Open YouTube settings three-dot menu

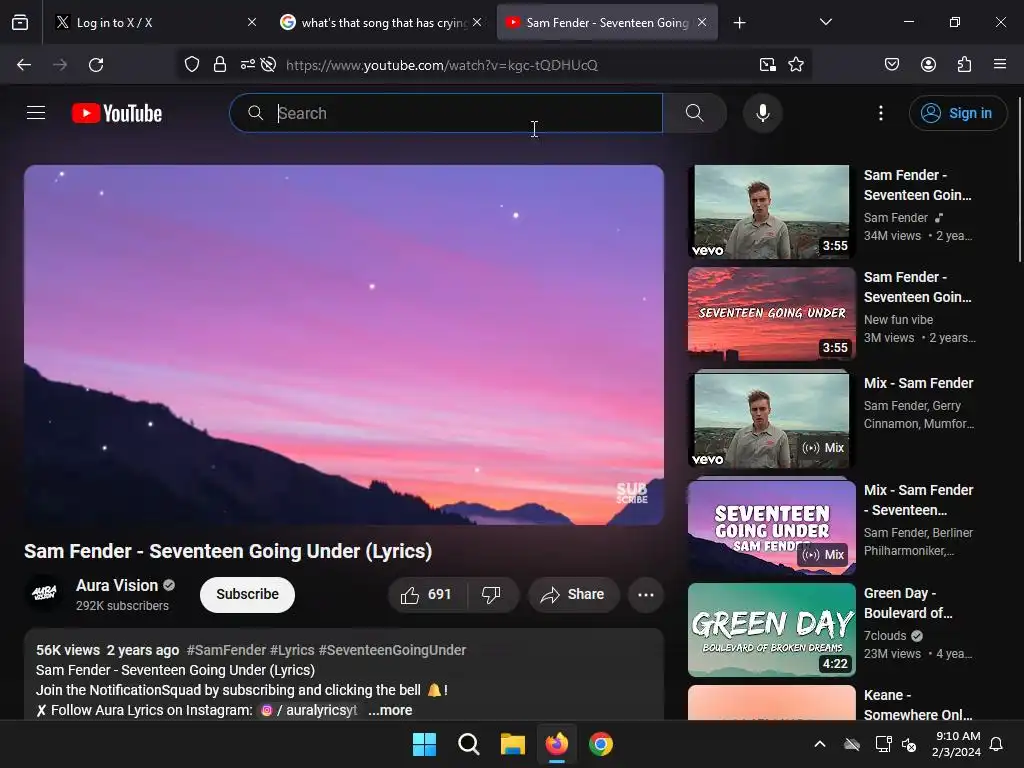880,113
